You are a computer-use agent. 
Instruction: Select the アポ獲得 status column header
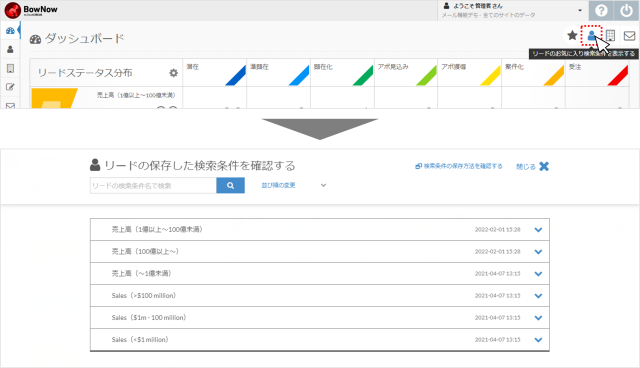click(x=469, y=73)
